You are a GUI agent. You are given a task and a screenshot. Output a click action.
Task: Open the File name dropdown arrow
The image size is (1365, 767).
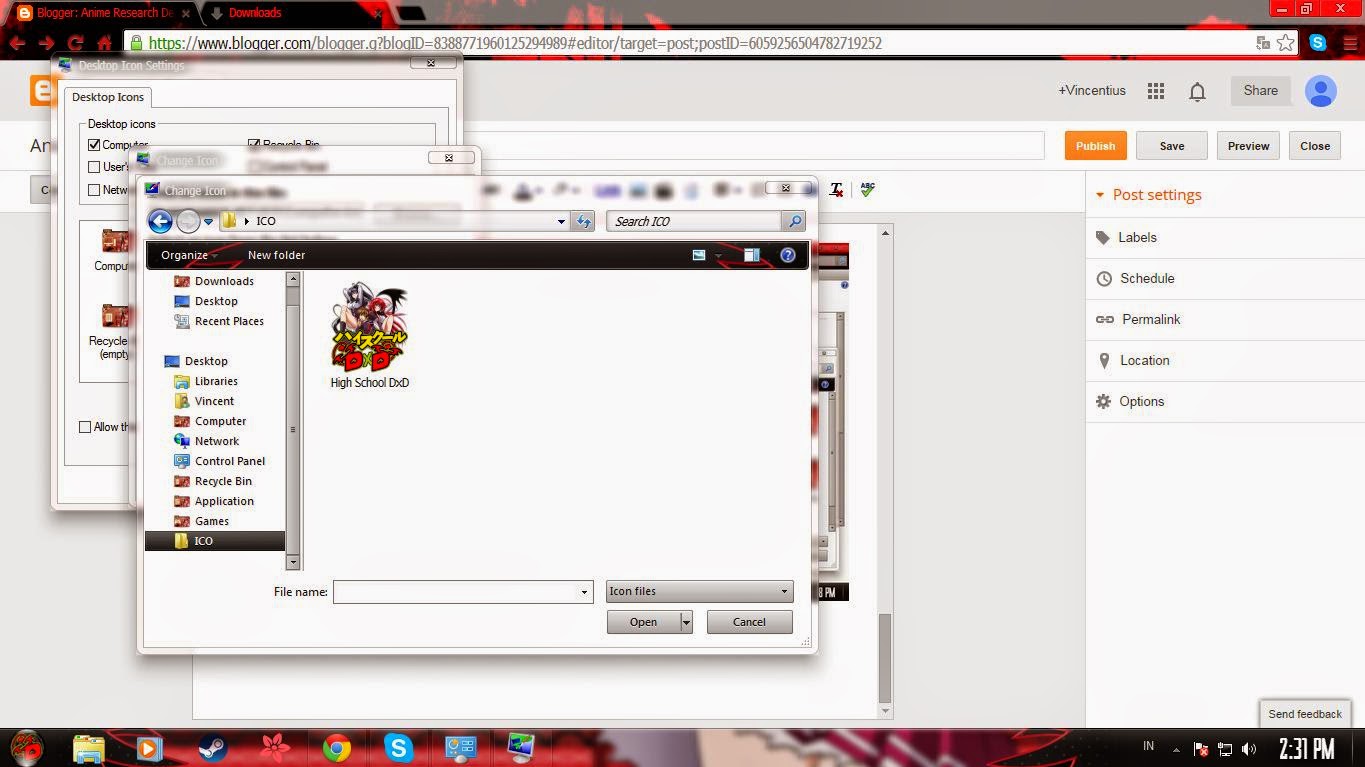(x=584, y=592)
